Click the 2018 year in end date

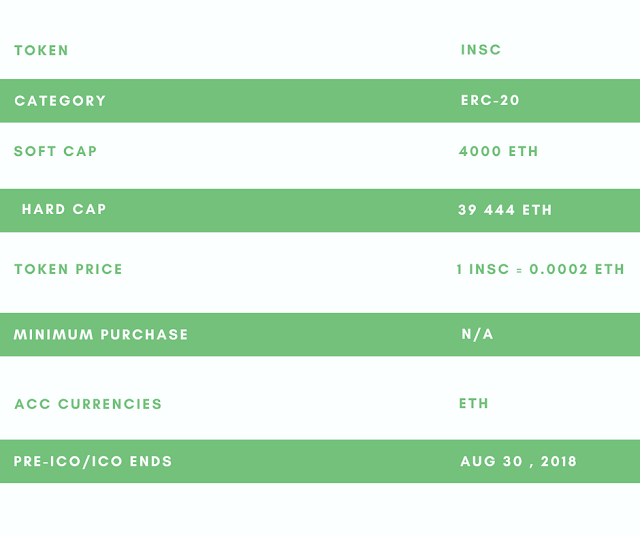559,462
